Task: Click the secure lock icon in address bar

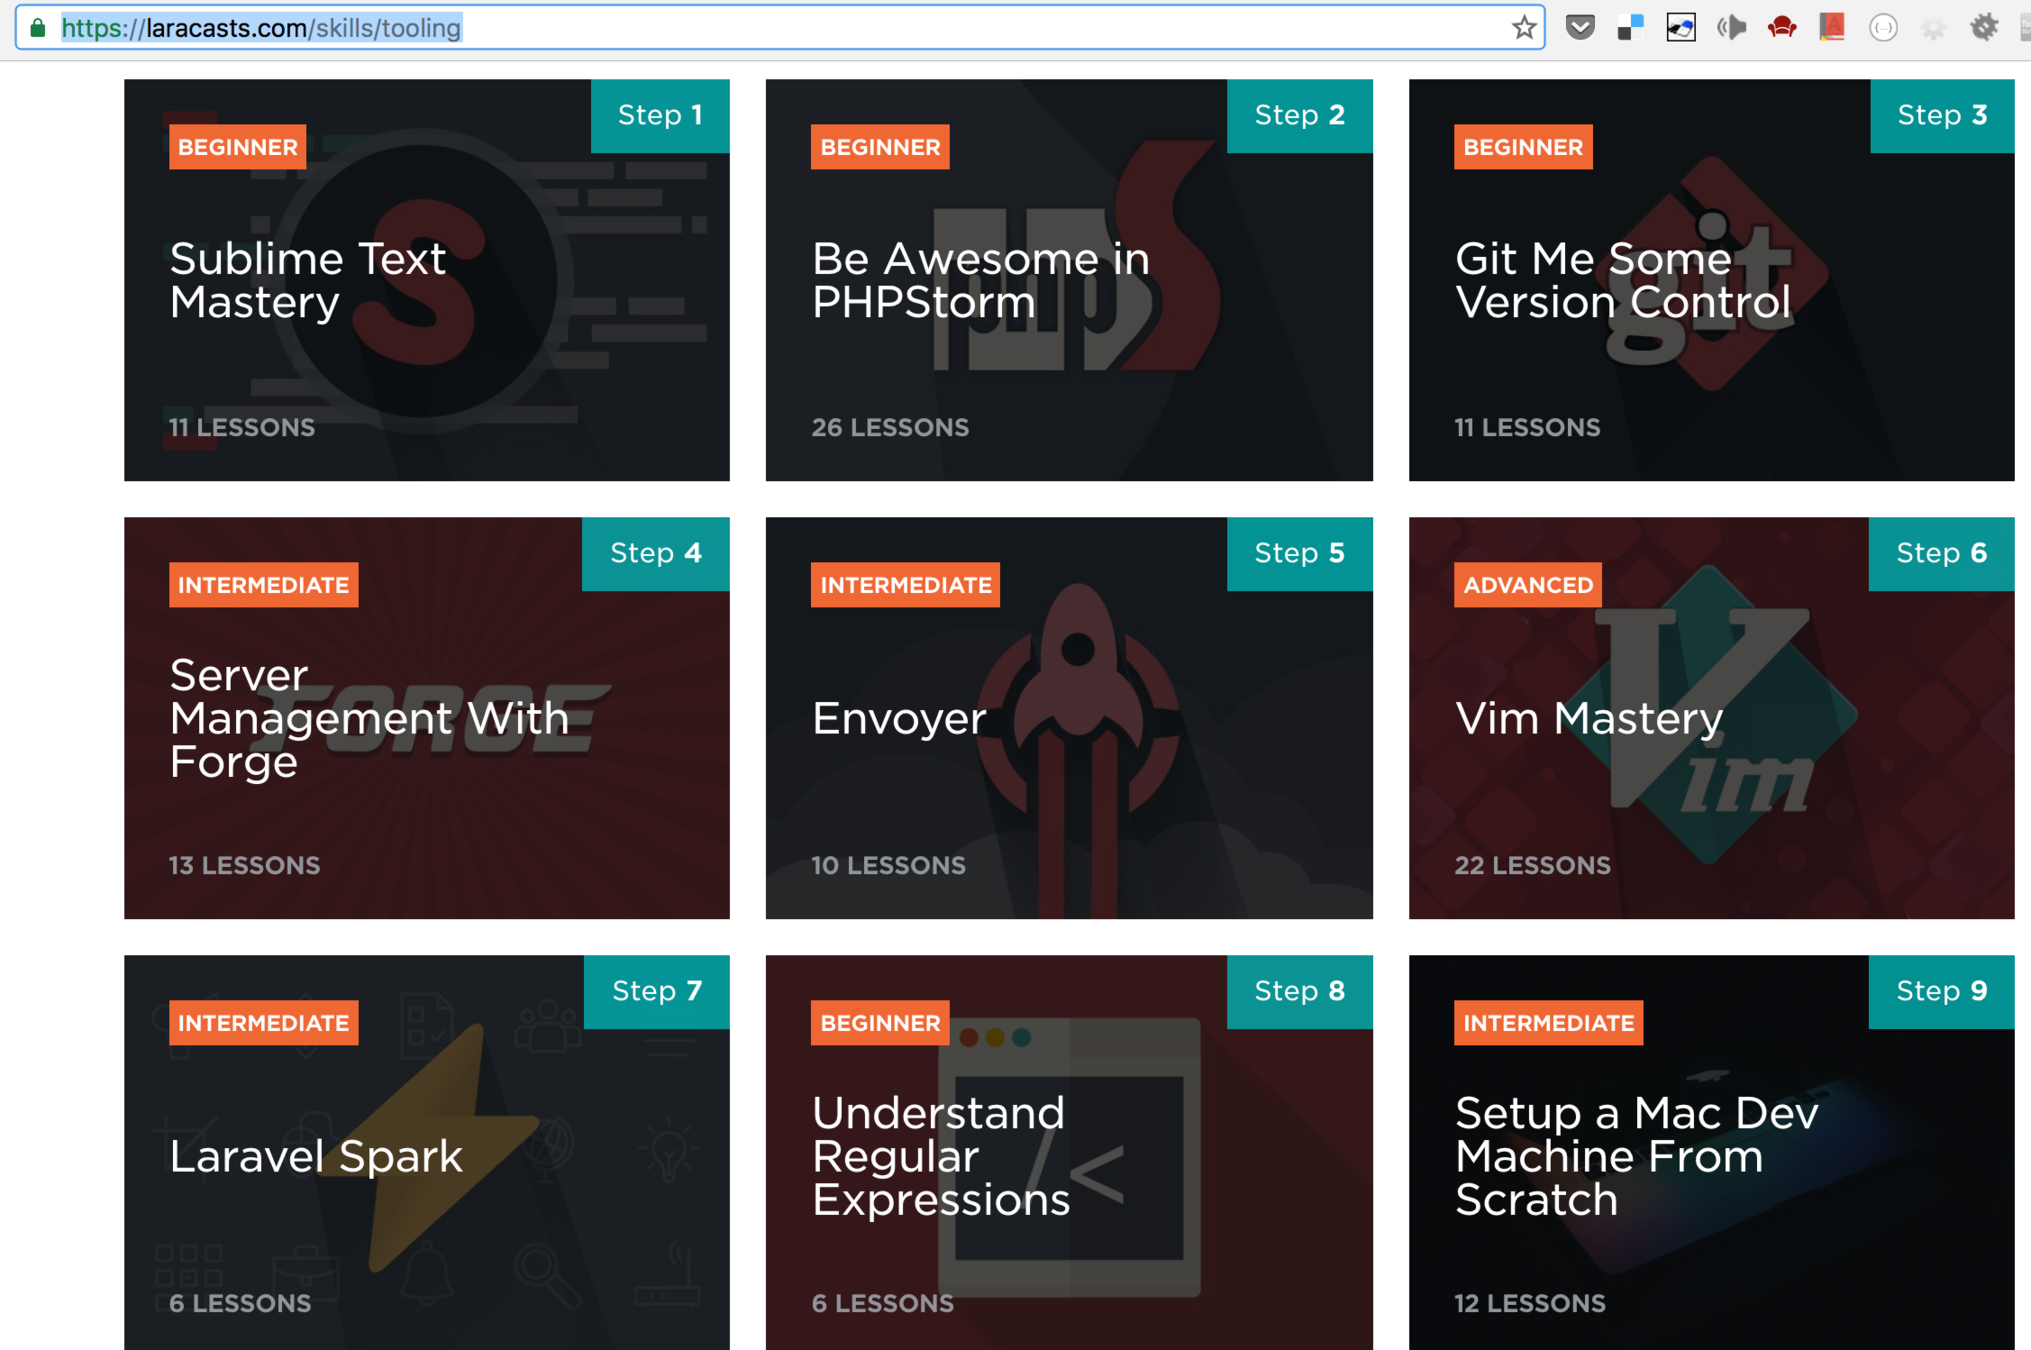Action: [38, 28]
